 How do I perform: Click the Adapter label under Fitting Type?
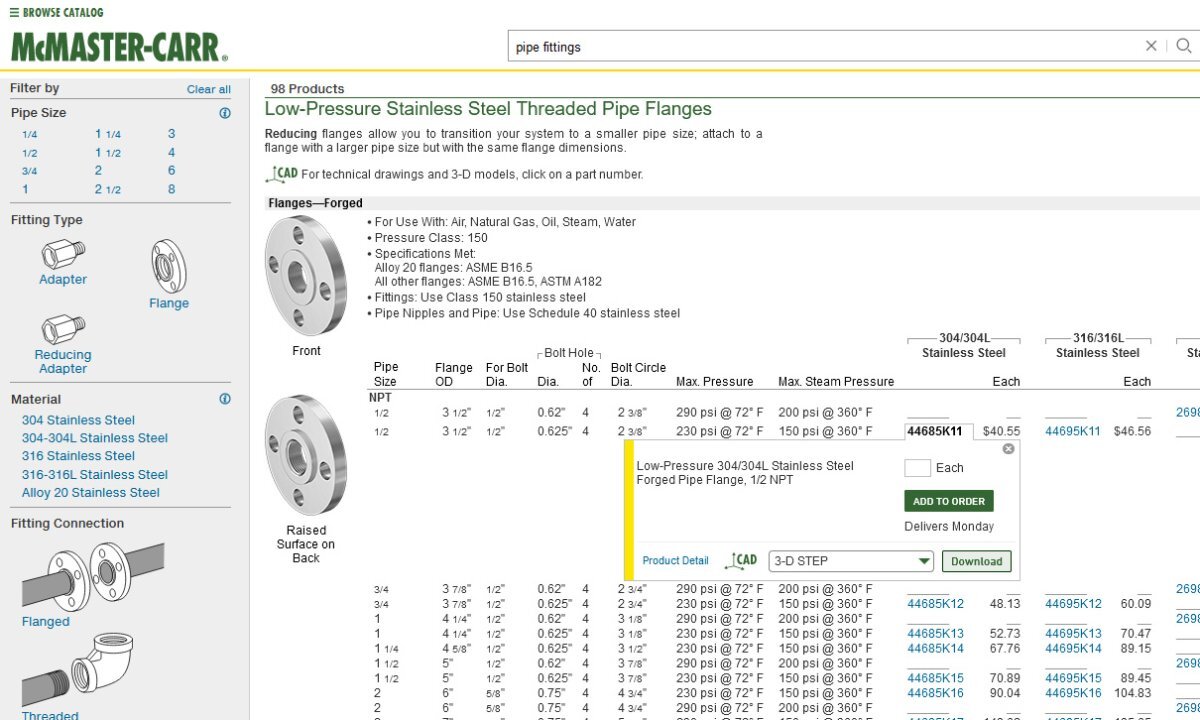[x=63, y=280]
